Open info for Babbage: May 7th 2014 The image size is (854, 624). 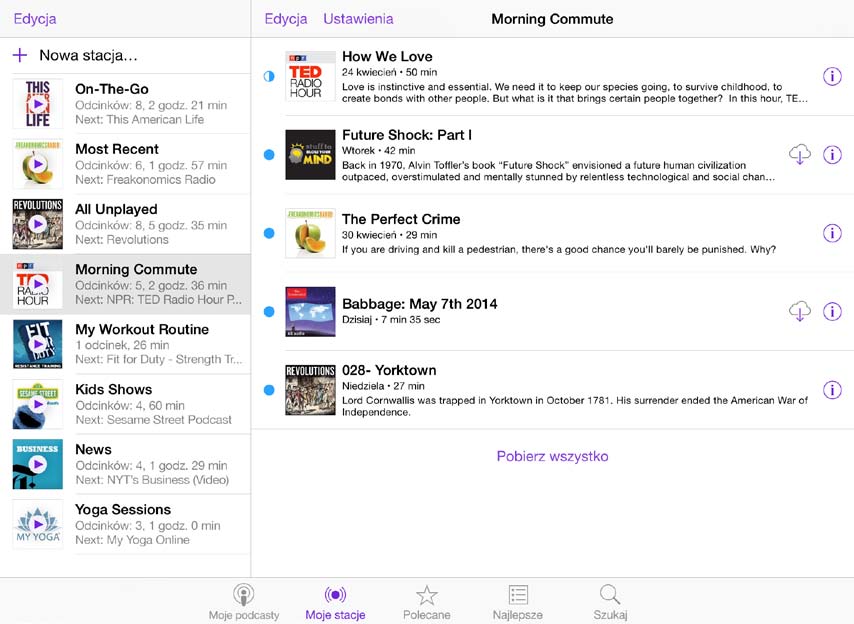click(832, 311)
